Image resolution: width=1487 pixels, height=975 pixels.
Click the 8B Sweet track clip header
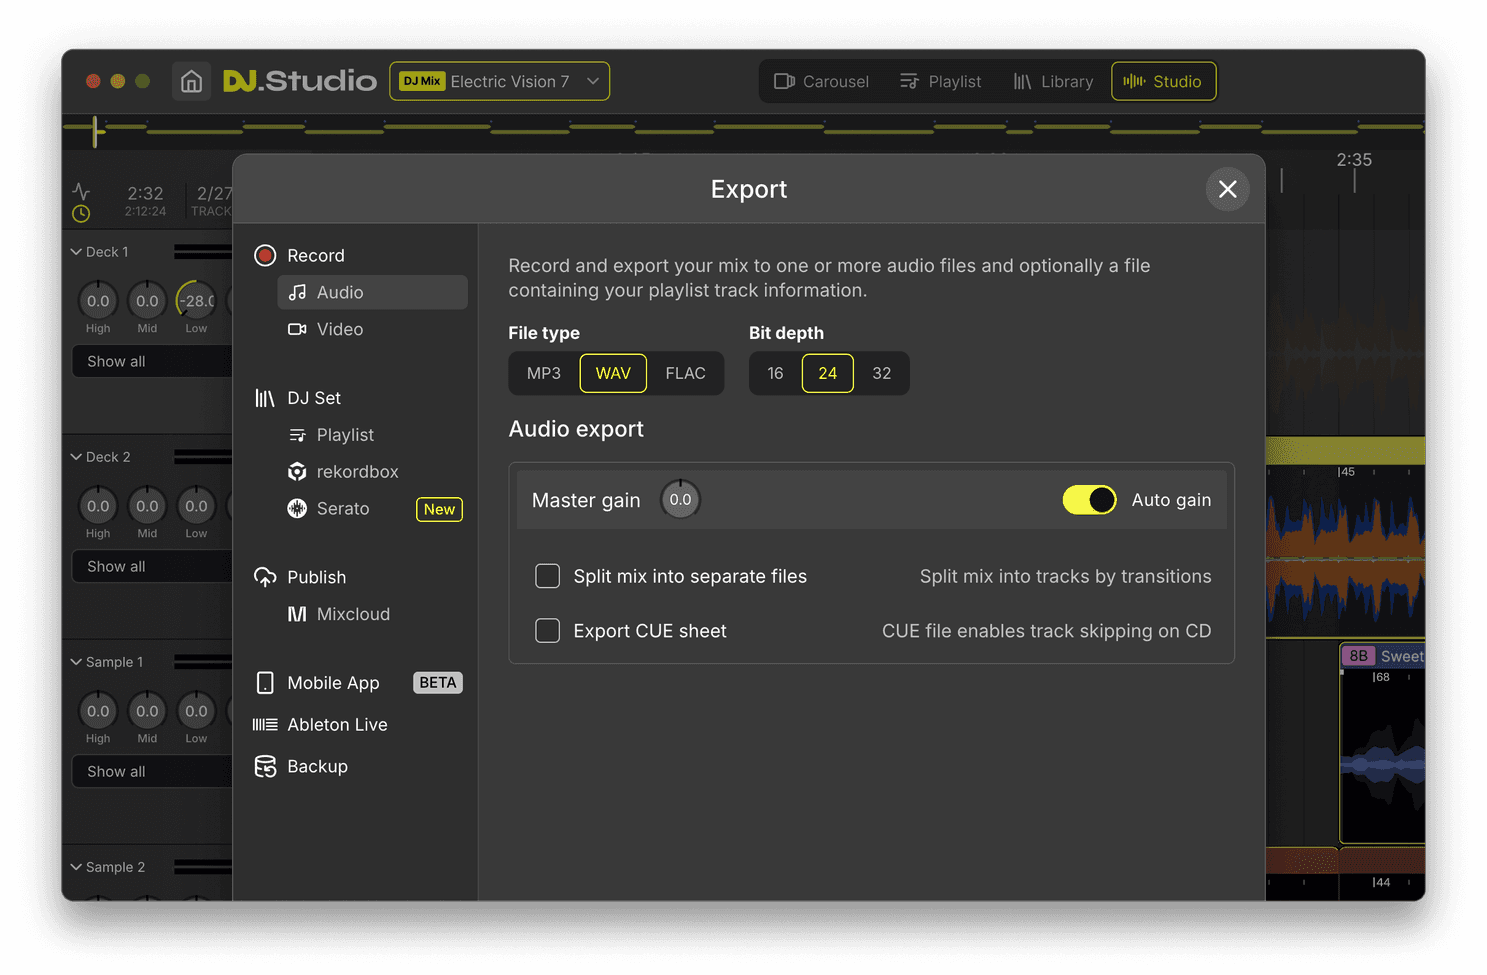pos(1383,656)
